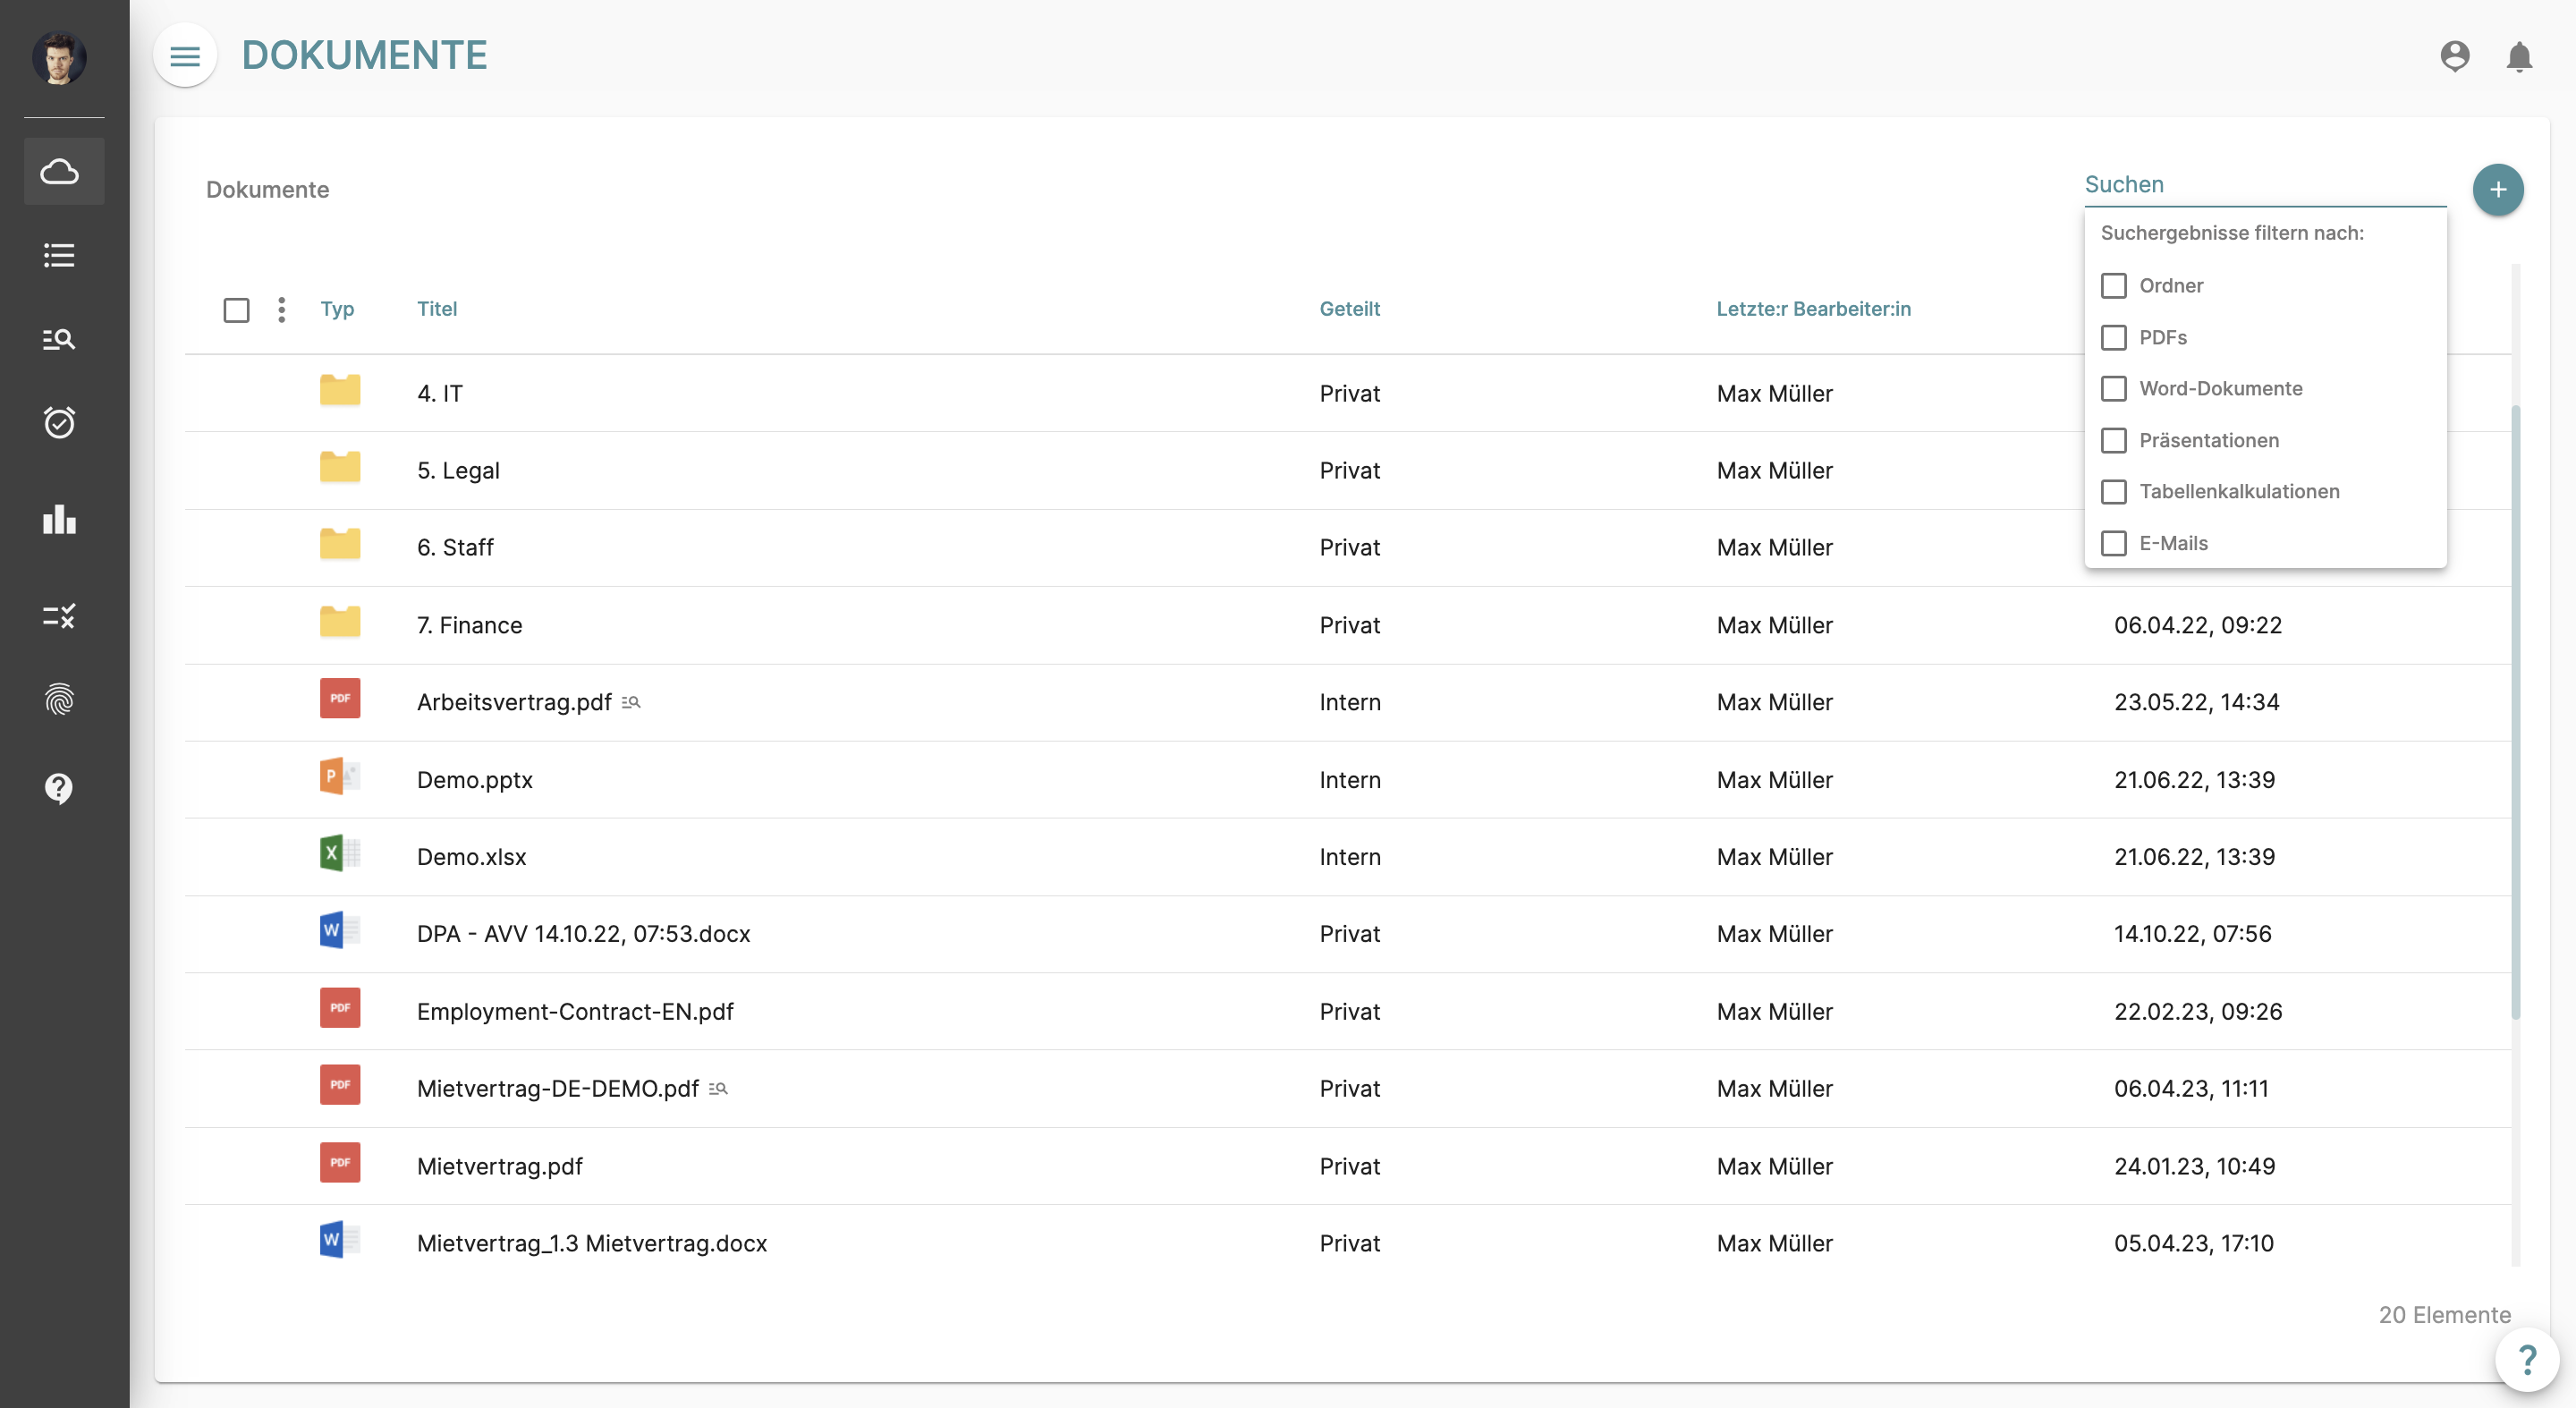Click the analysis icon next to Mietvertrag-DE-DEMO.pdf
2576x1408 pixels.
[718, 1089]
